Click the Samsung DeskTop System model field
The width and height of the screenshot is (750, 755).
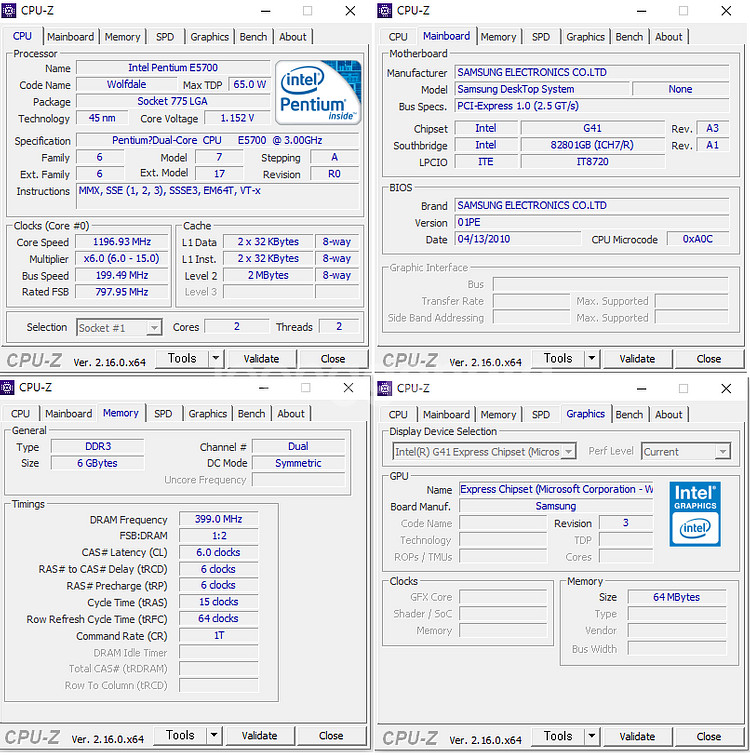pos(542,90)
